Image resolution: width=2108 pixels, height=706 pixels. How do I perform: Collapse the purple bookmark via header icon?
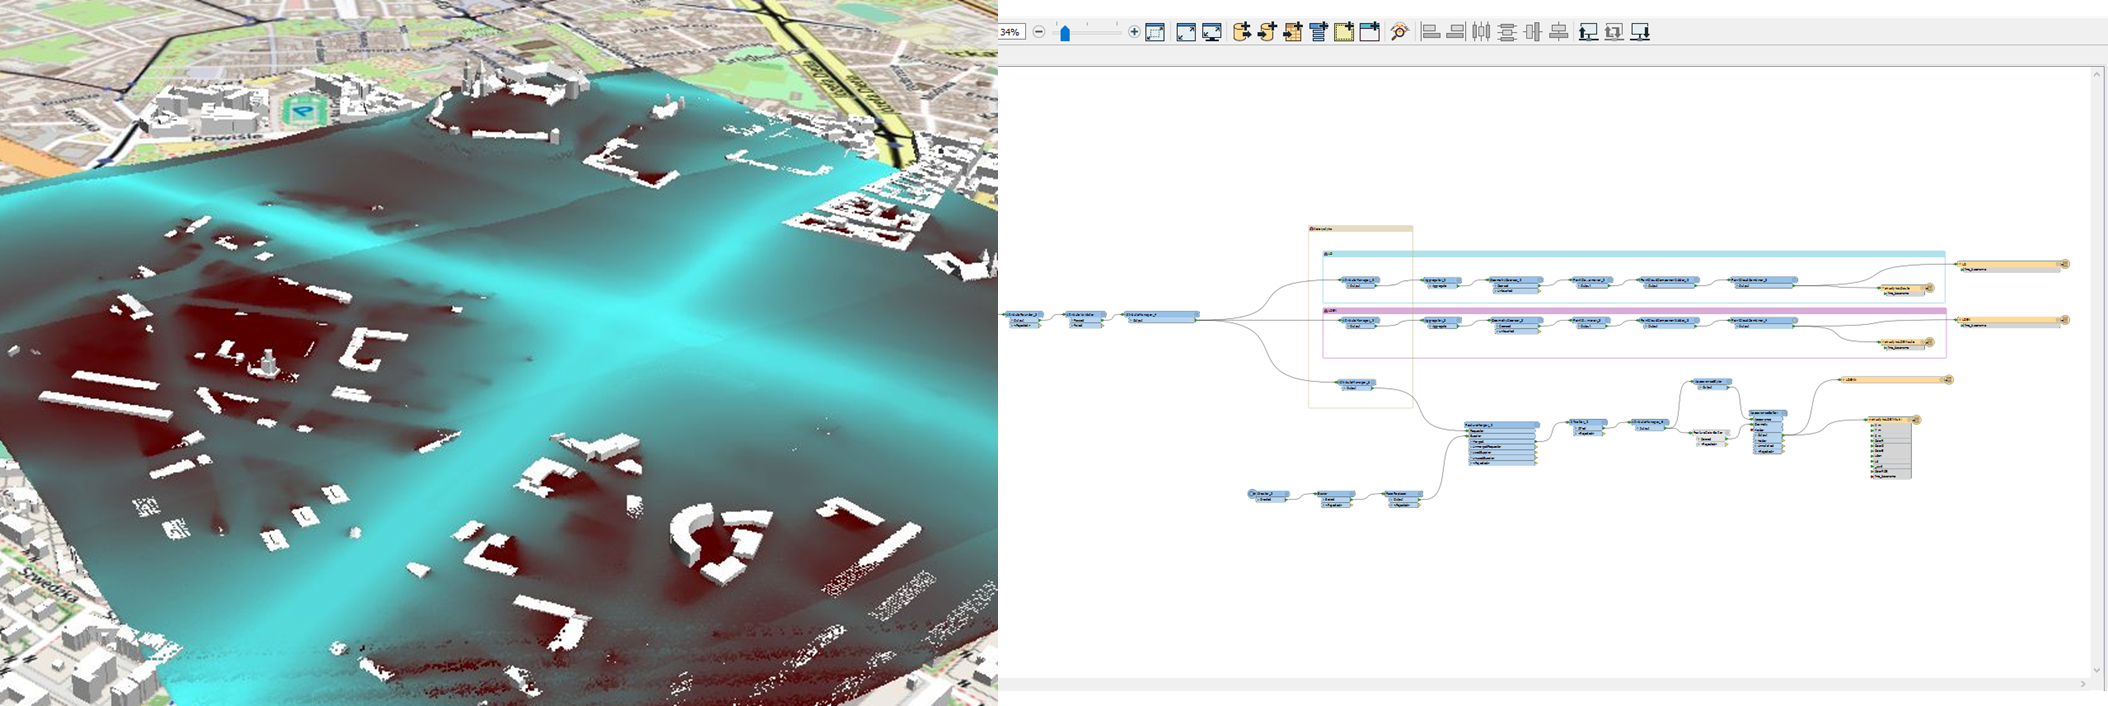1327,311
